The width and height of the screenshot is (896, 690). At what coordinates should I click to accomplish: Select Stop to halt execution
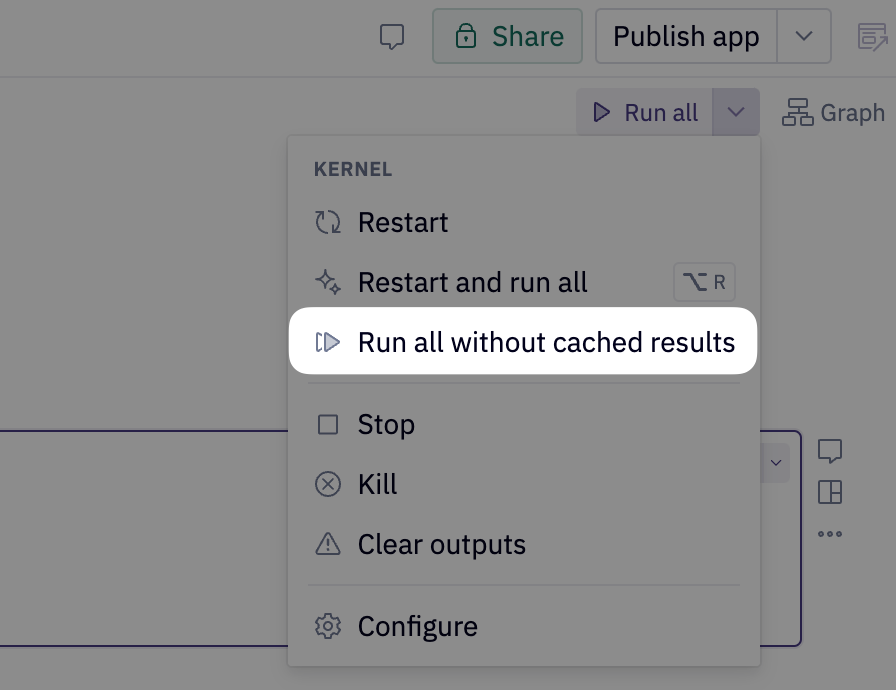pyautogui.click(x=386, y=424)
